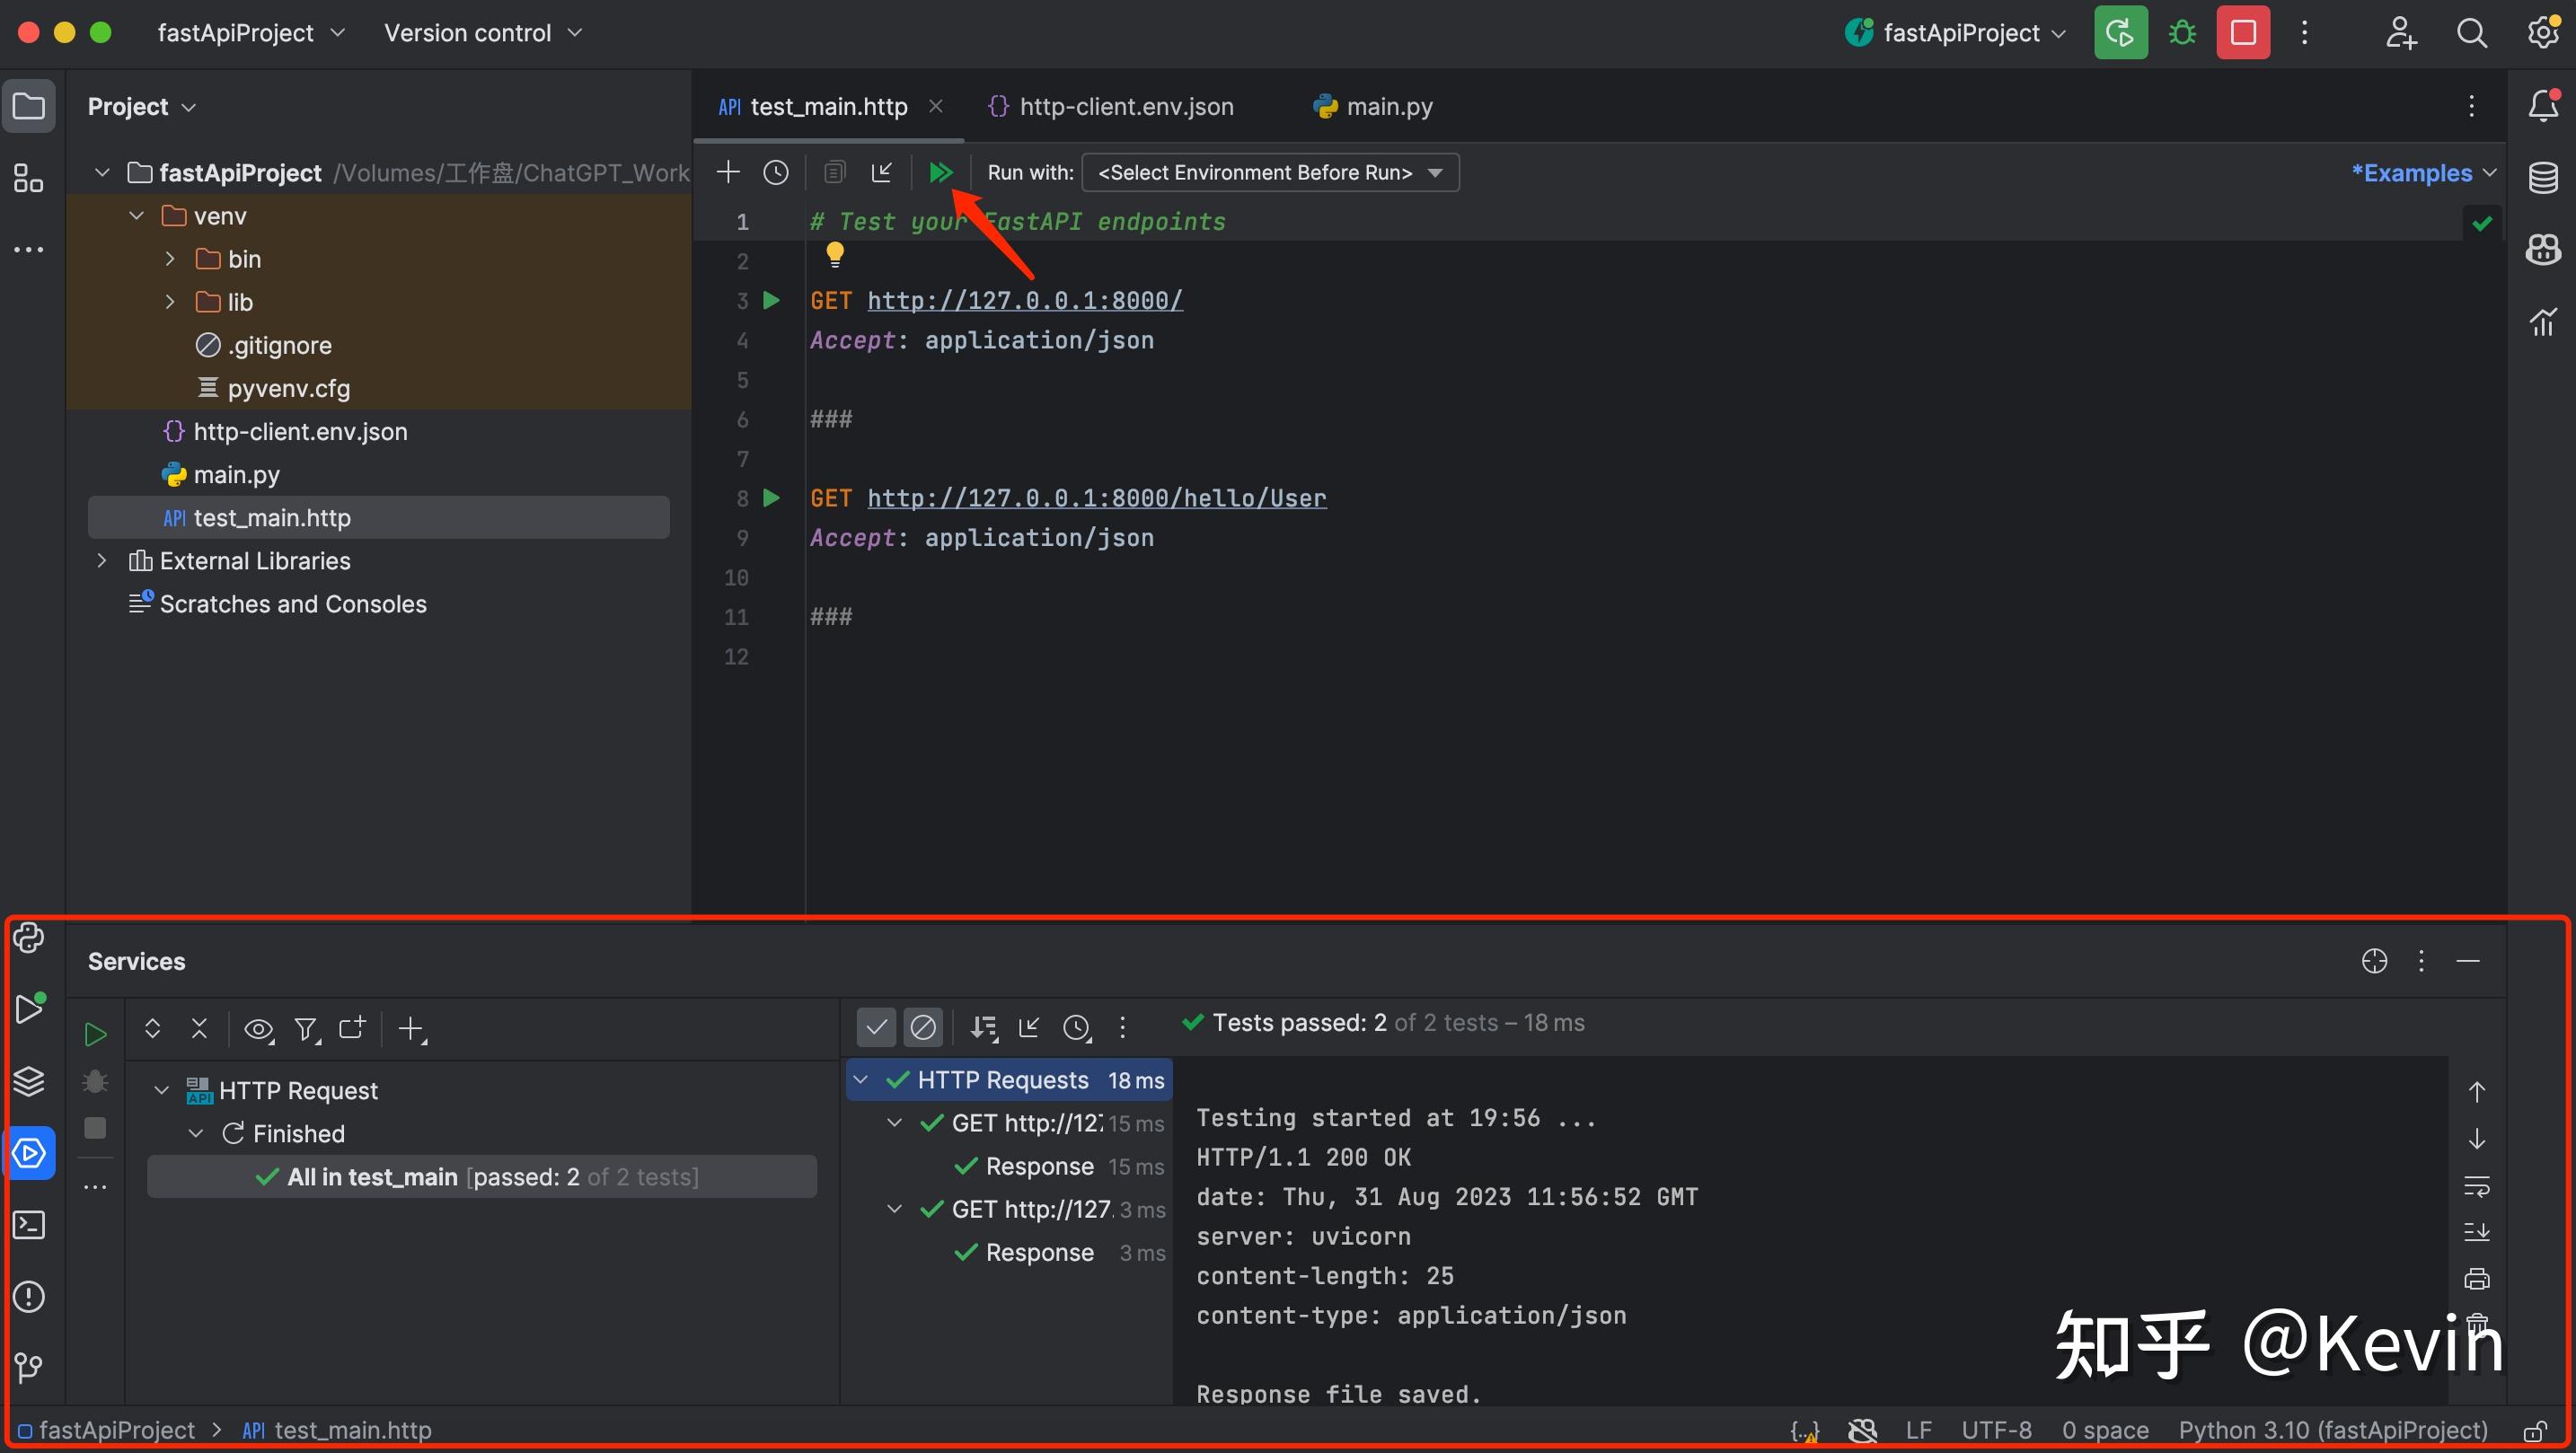This screenshot has height=1453, width=2576.
Task: Select the UTF-8 encoding in the status bar
Action: [x=1996, y=1430]
